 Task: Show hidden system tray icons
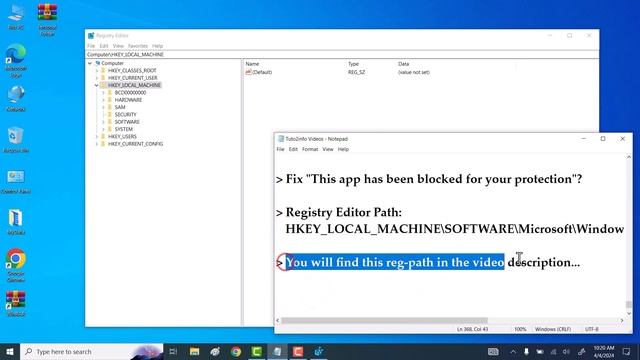[x=513, y=351]
